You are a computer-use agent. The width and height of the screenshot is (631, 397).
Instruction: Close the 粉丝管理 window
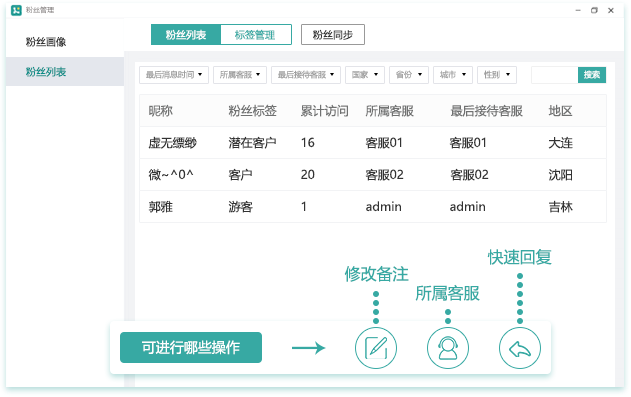(x=610, y=10)
